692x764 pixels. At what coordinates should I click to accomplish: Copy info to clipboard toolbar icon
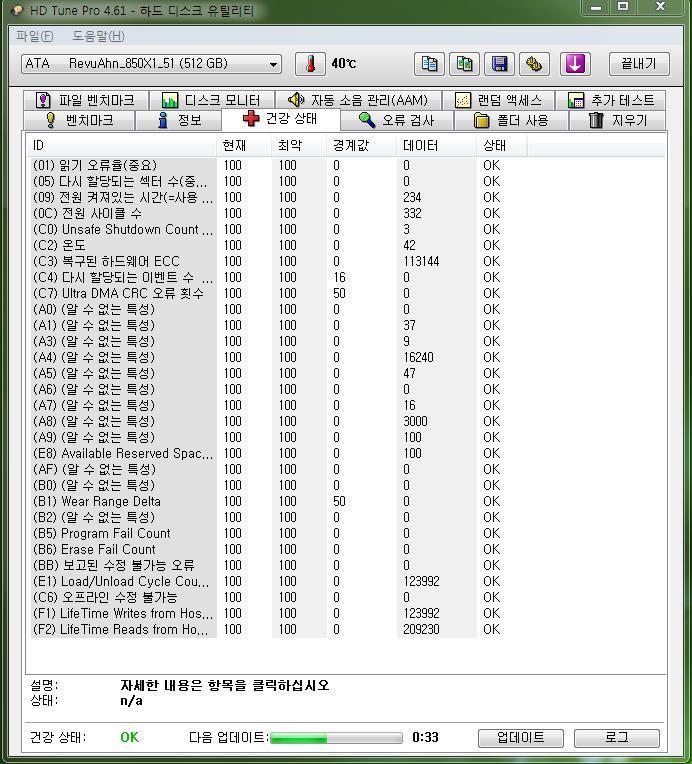(429, 64)
